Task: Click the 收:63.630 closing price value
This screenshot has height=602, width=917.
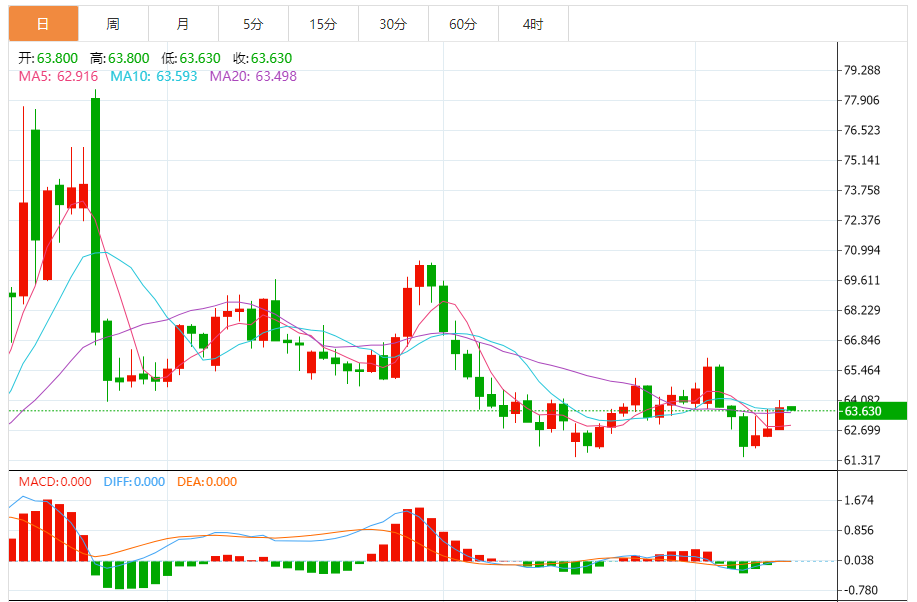Action: pyautogui.click(x=263, y=59)
